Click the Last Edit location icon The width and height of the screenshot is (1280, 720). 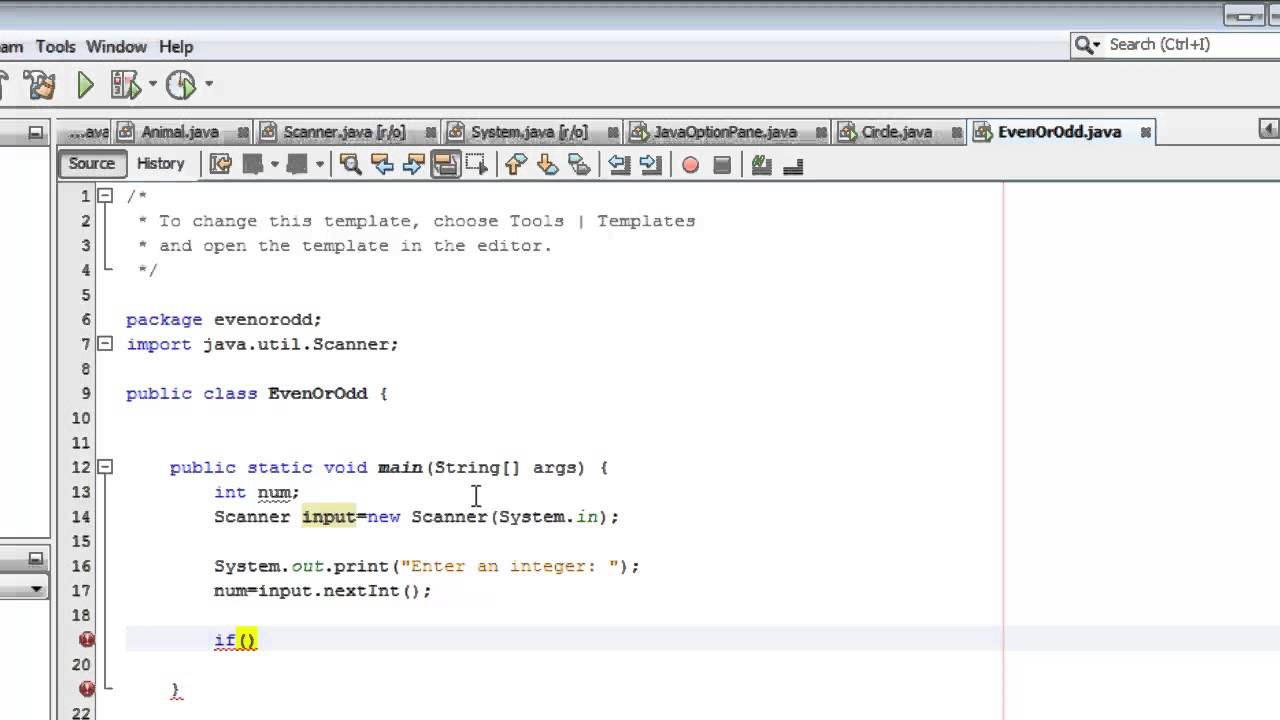tap(220, 165)
